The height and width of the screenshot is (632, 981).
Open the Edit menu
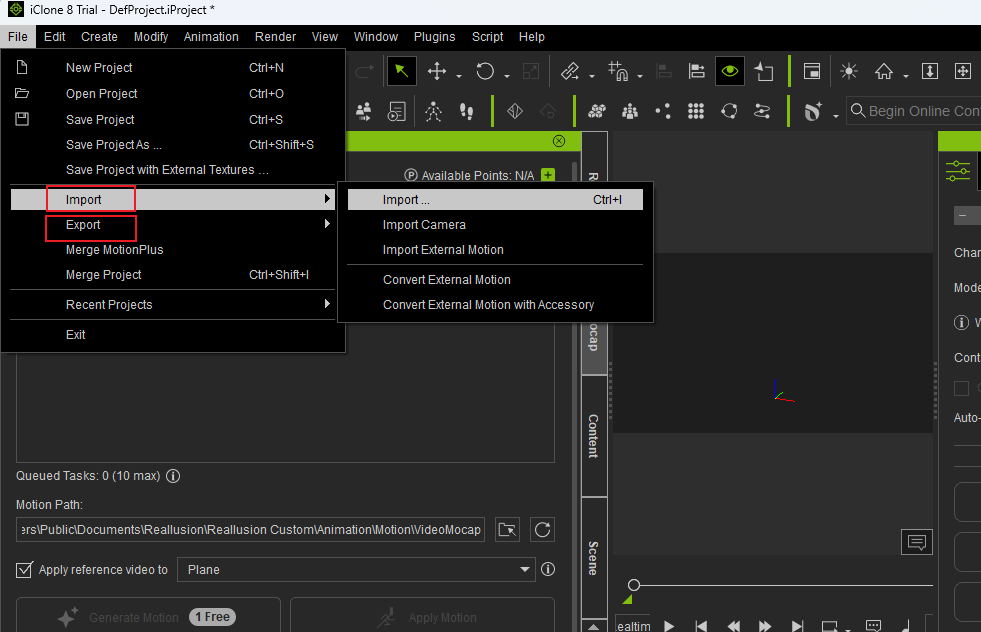coord(54,37)
